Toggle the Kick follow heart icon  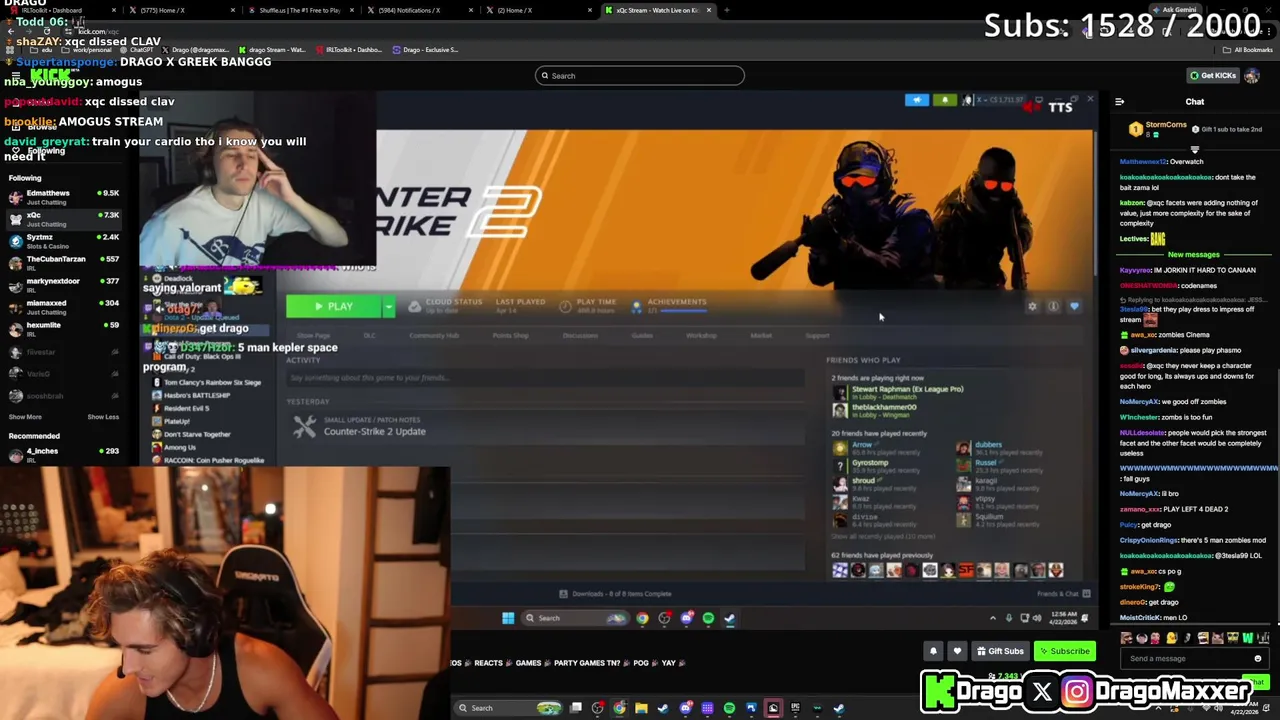point(957,651)
